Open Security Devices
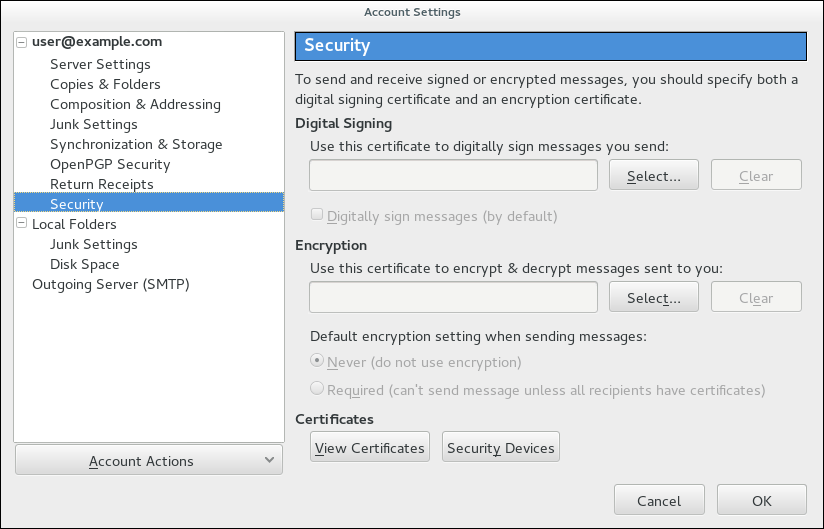Image resolution: width=824 pixels, height=529 pixels. point(501,447)
